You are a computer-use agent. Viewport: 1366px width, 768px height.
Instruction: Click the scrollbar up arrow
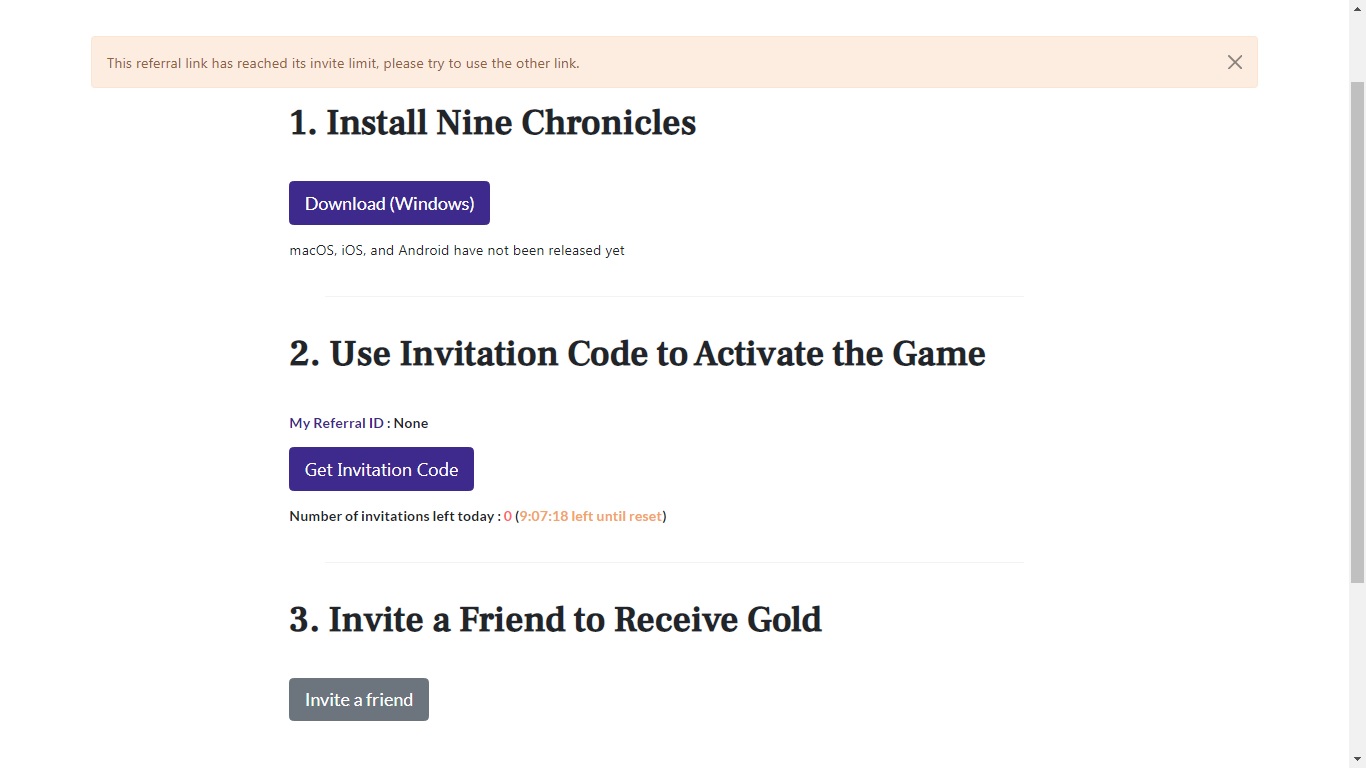click(1357, 8)
